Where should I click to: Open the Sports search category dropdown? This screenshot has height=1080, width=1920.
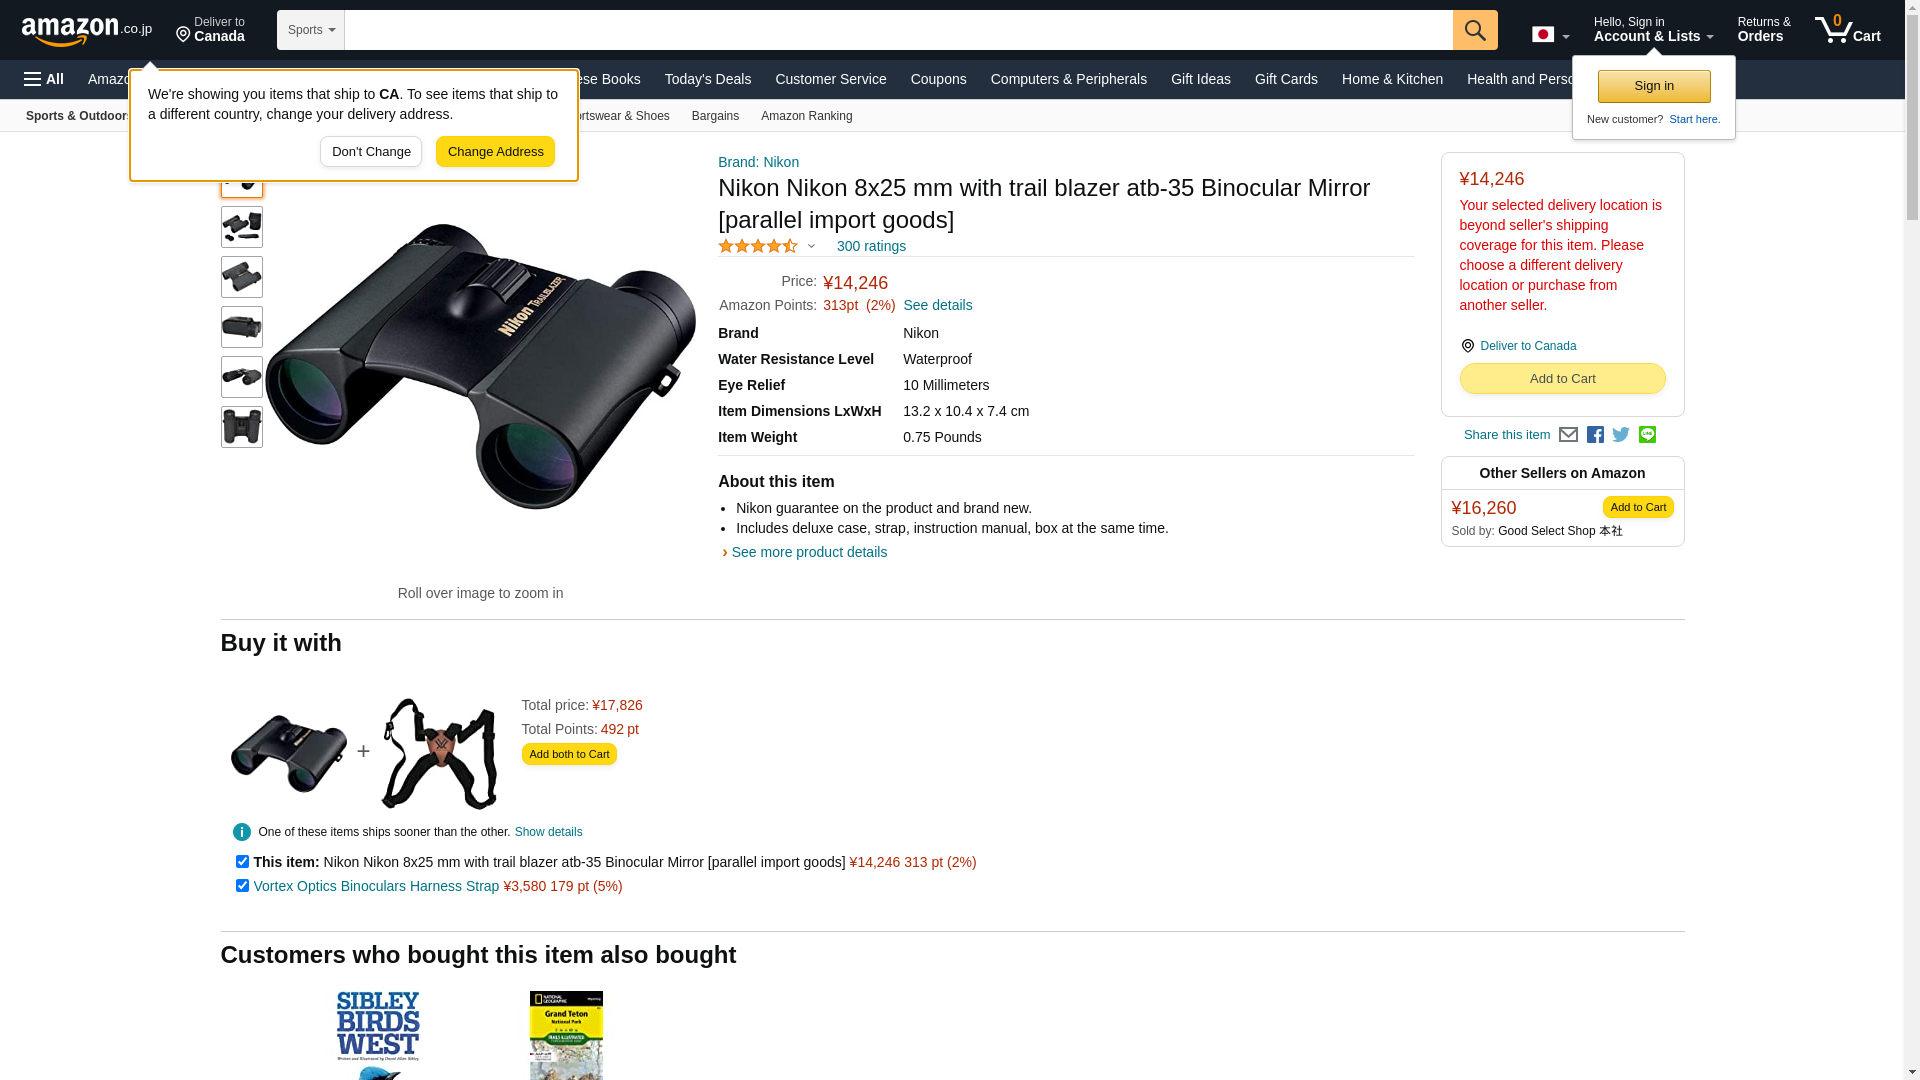coord(311,30)
